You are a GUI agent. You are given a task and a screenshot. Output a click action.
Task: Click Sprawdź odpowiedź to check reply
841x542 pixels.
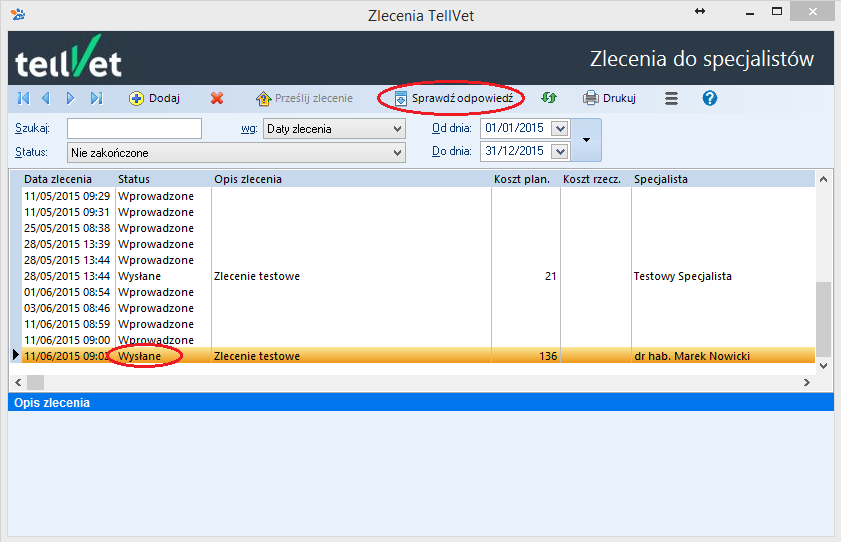tap(454, 98)
